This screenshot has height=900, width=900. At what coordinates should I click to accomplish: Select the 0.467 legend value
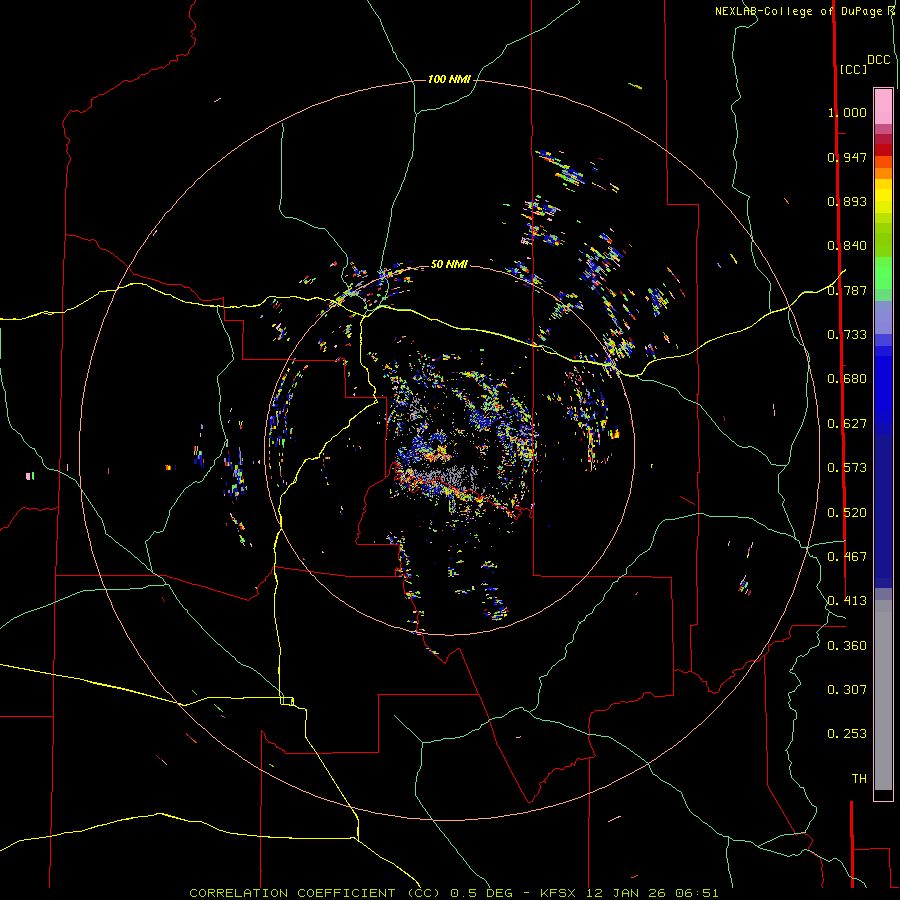click(x=847, y=557)
